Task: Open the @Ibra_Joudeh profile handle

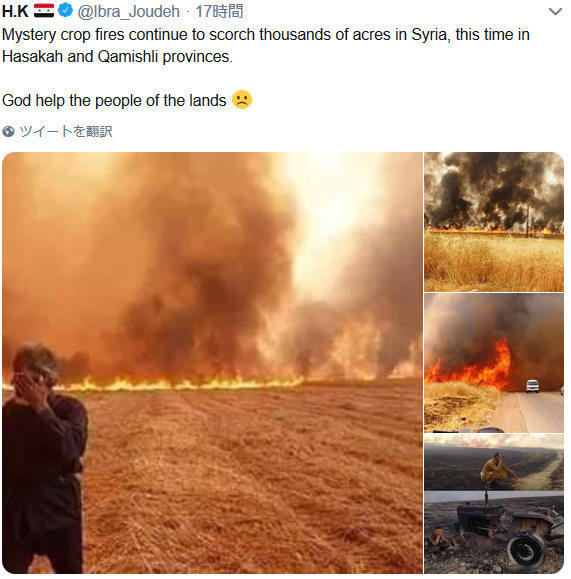Action: click(128, 11)
